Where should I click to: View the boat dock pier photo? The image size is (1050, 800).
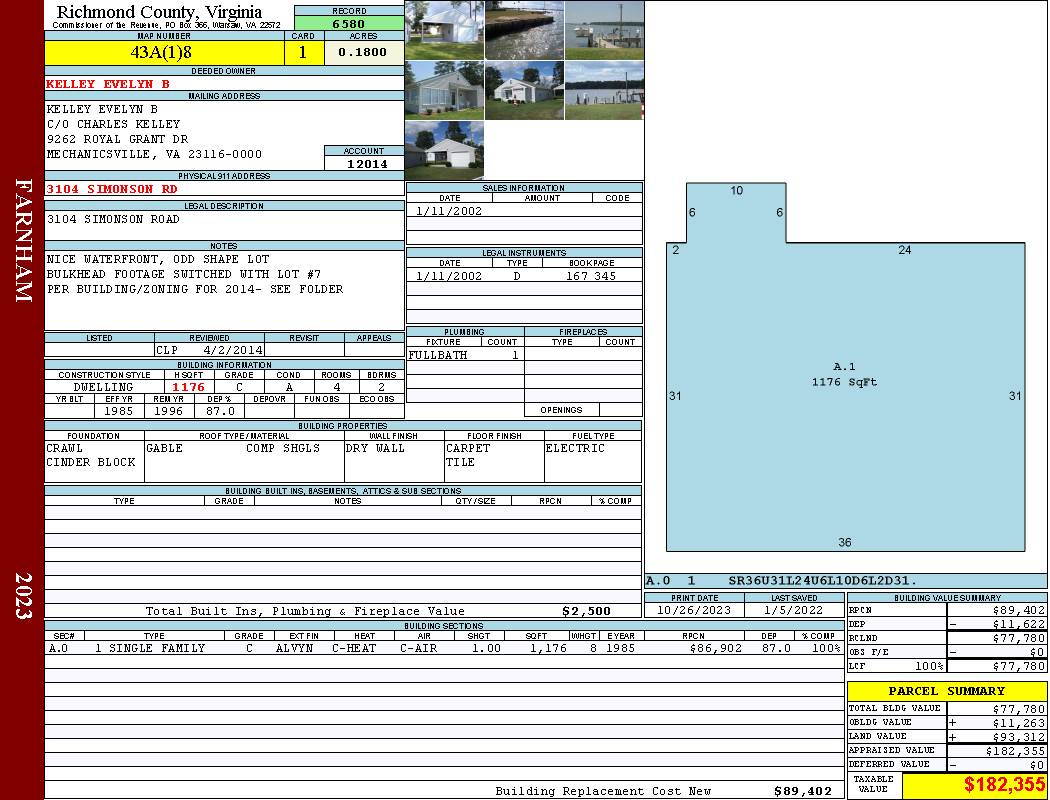pos(604,30)
